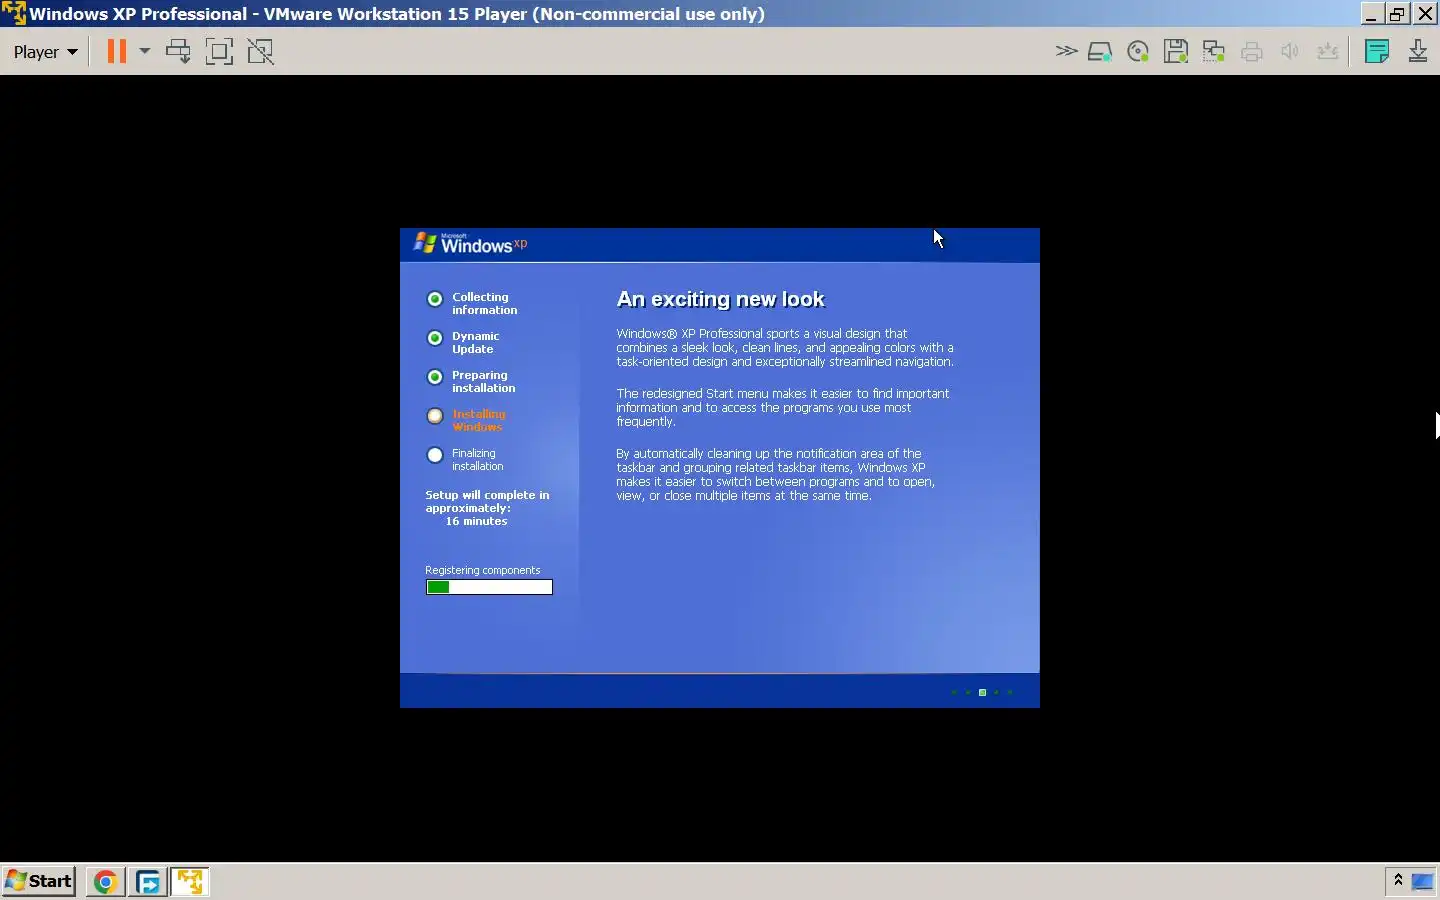Screen dimensions: 1440x900
Task: Click the network tray icon in system tray
Action: coord(1423,882)
